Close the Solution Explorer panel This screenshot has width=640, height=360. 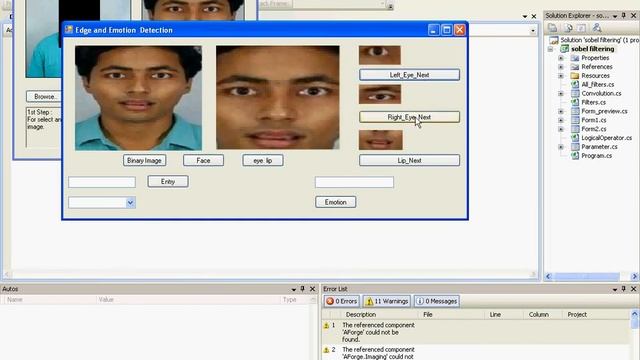pyautogui.click(x=633, y=16)
